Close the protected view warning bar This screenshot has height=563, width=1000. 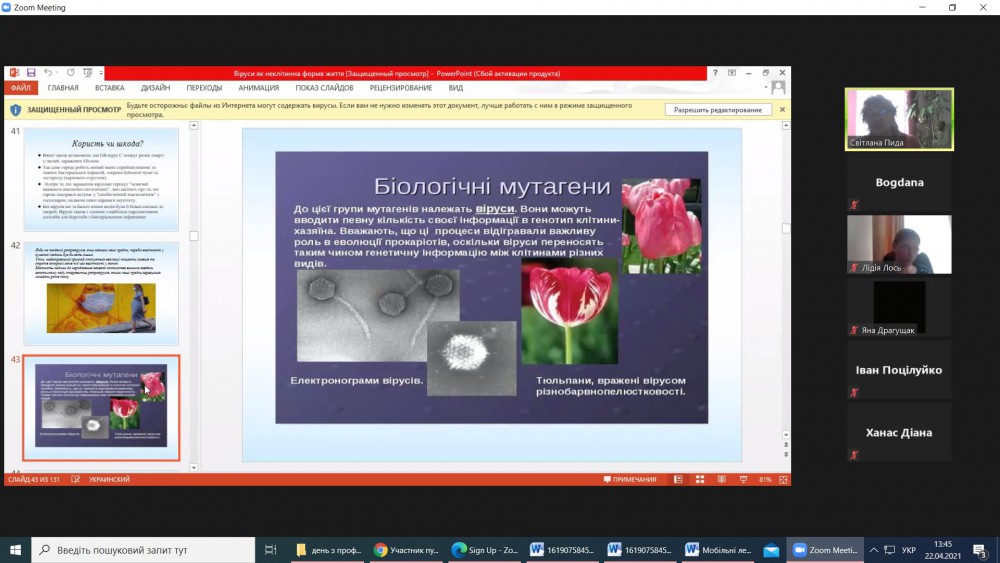click(782, 110)
